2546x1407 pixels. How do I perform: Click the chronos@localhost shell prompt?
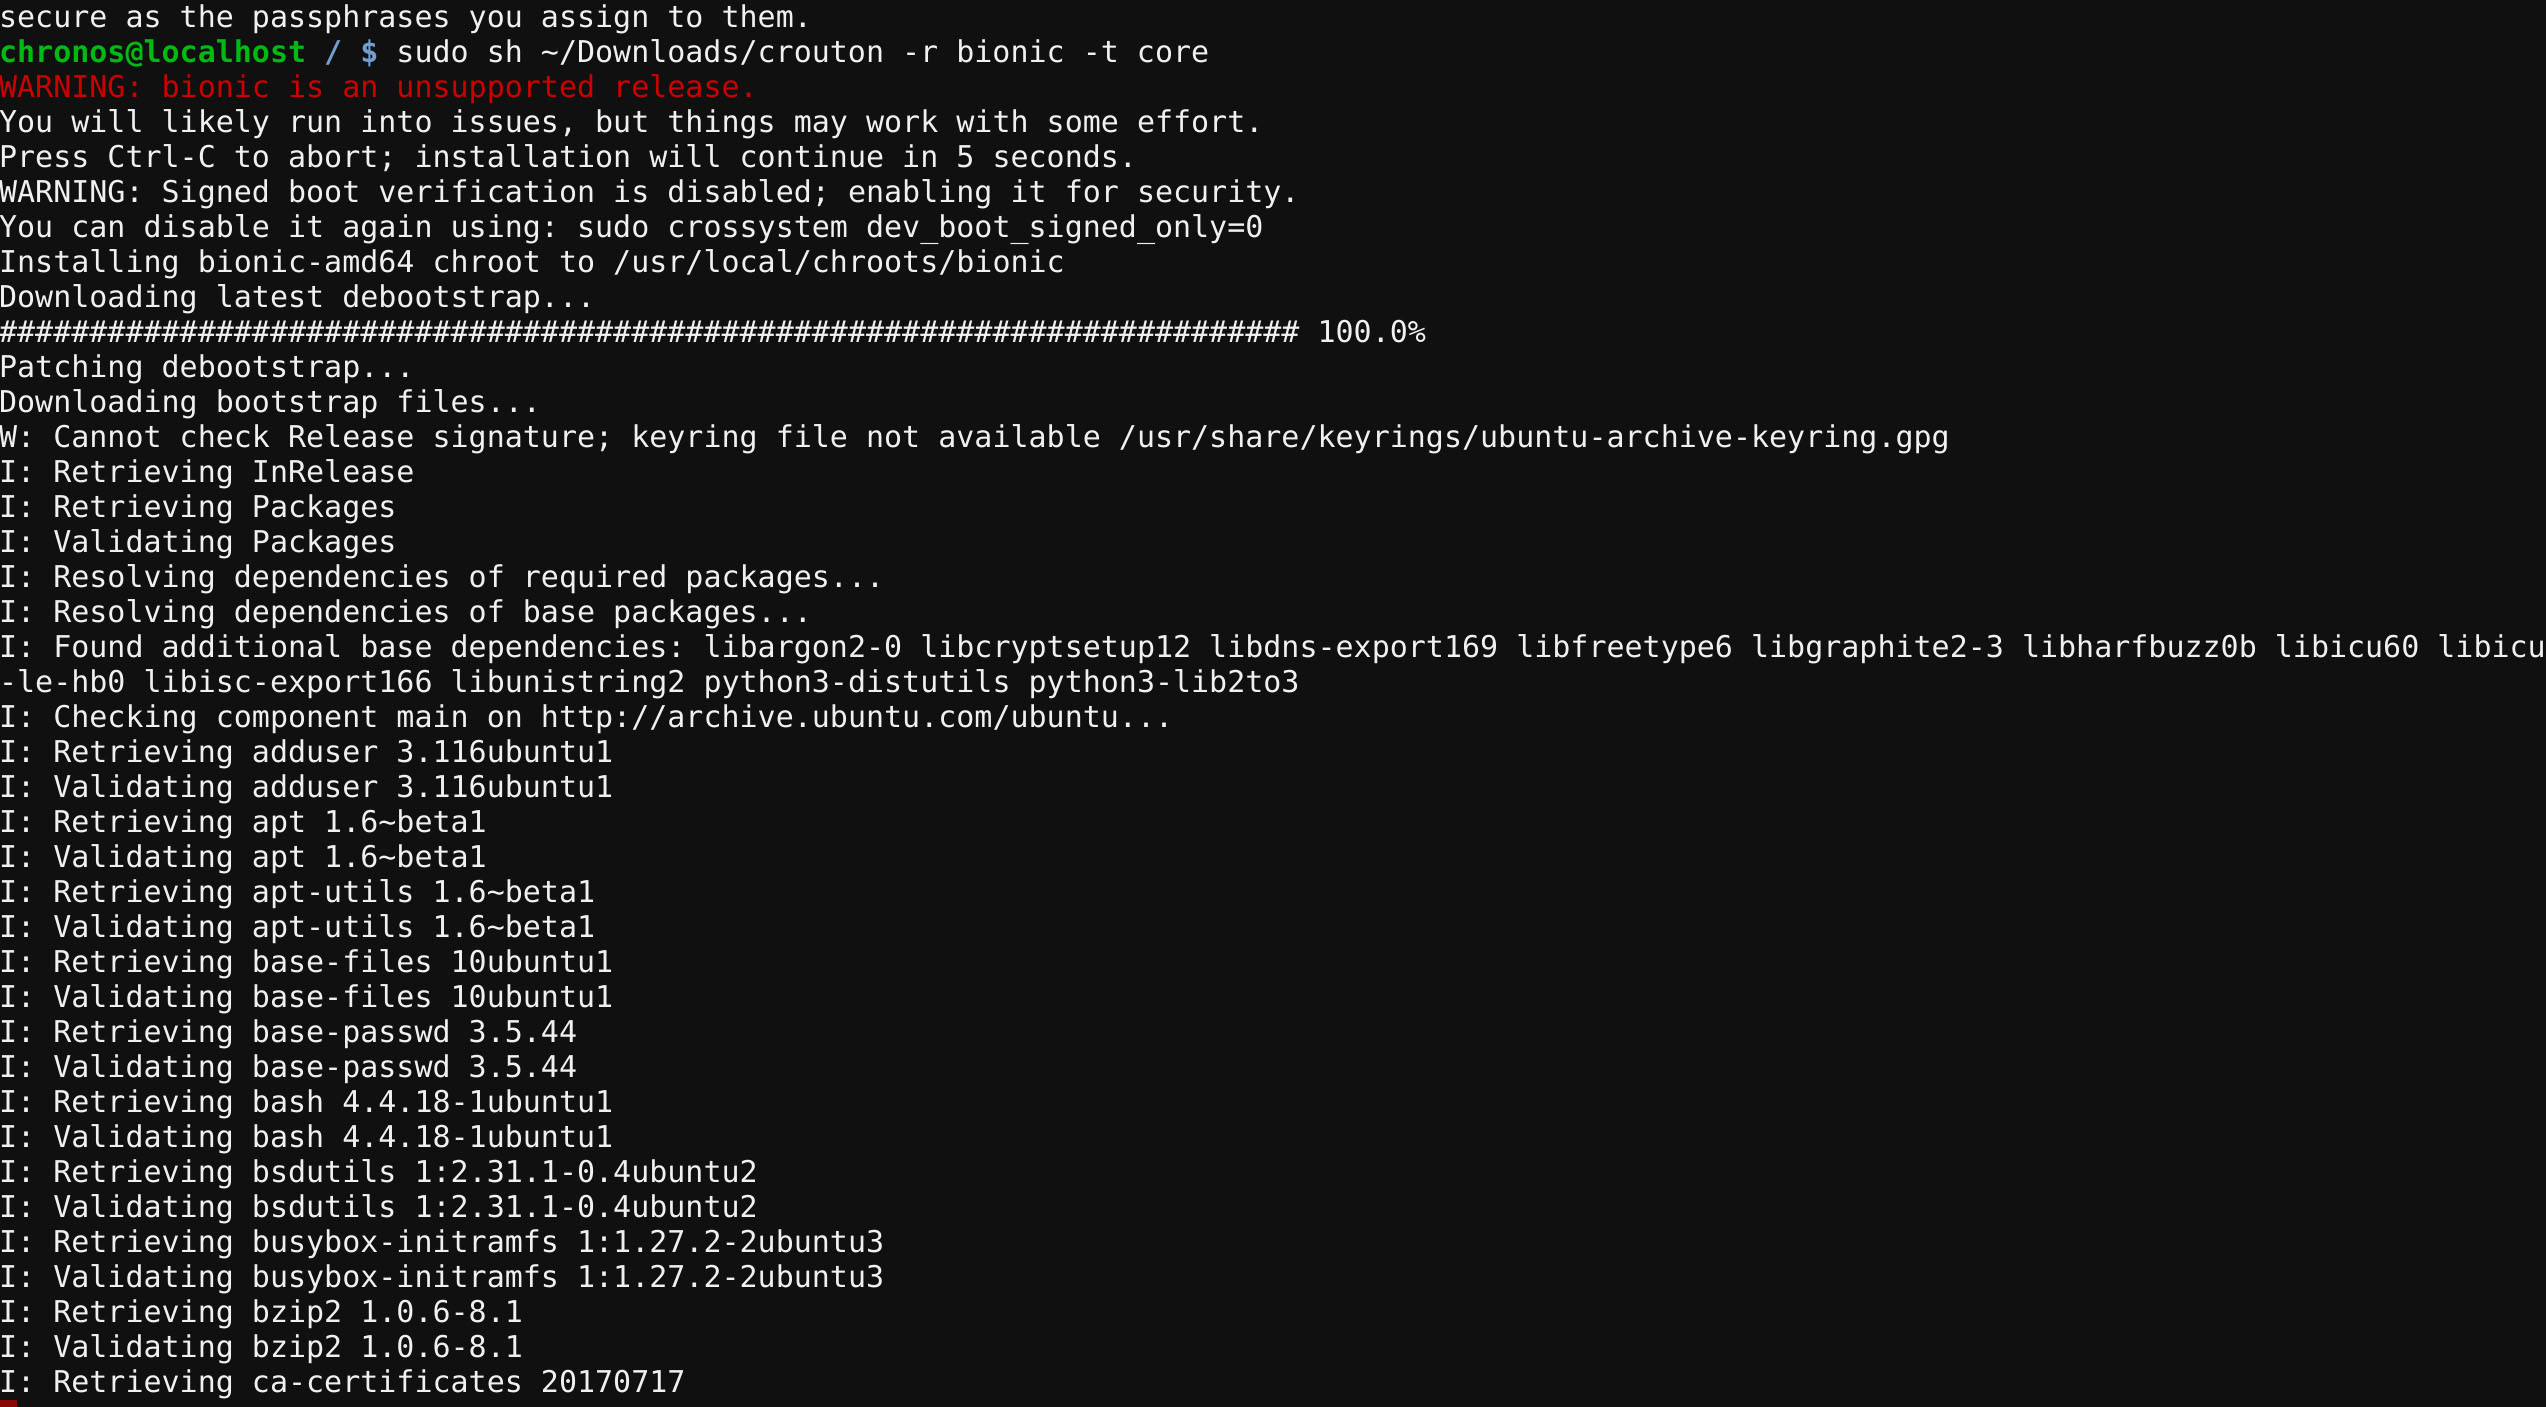pos(152,52)
